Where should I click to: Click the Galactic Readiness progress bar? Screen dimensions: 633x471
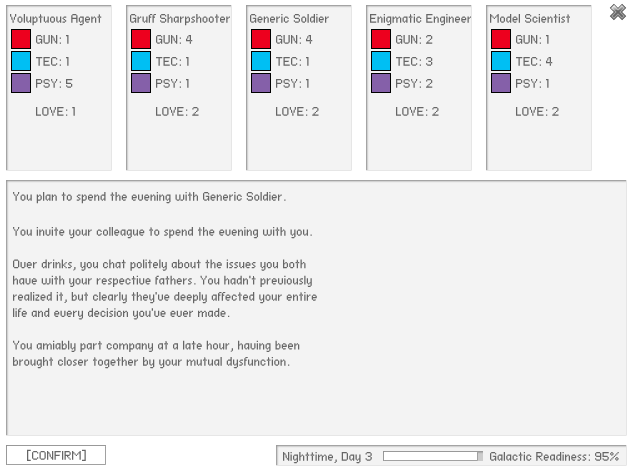(432, 456)
